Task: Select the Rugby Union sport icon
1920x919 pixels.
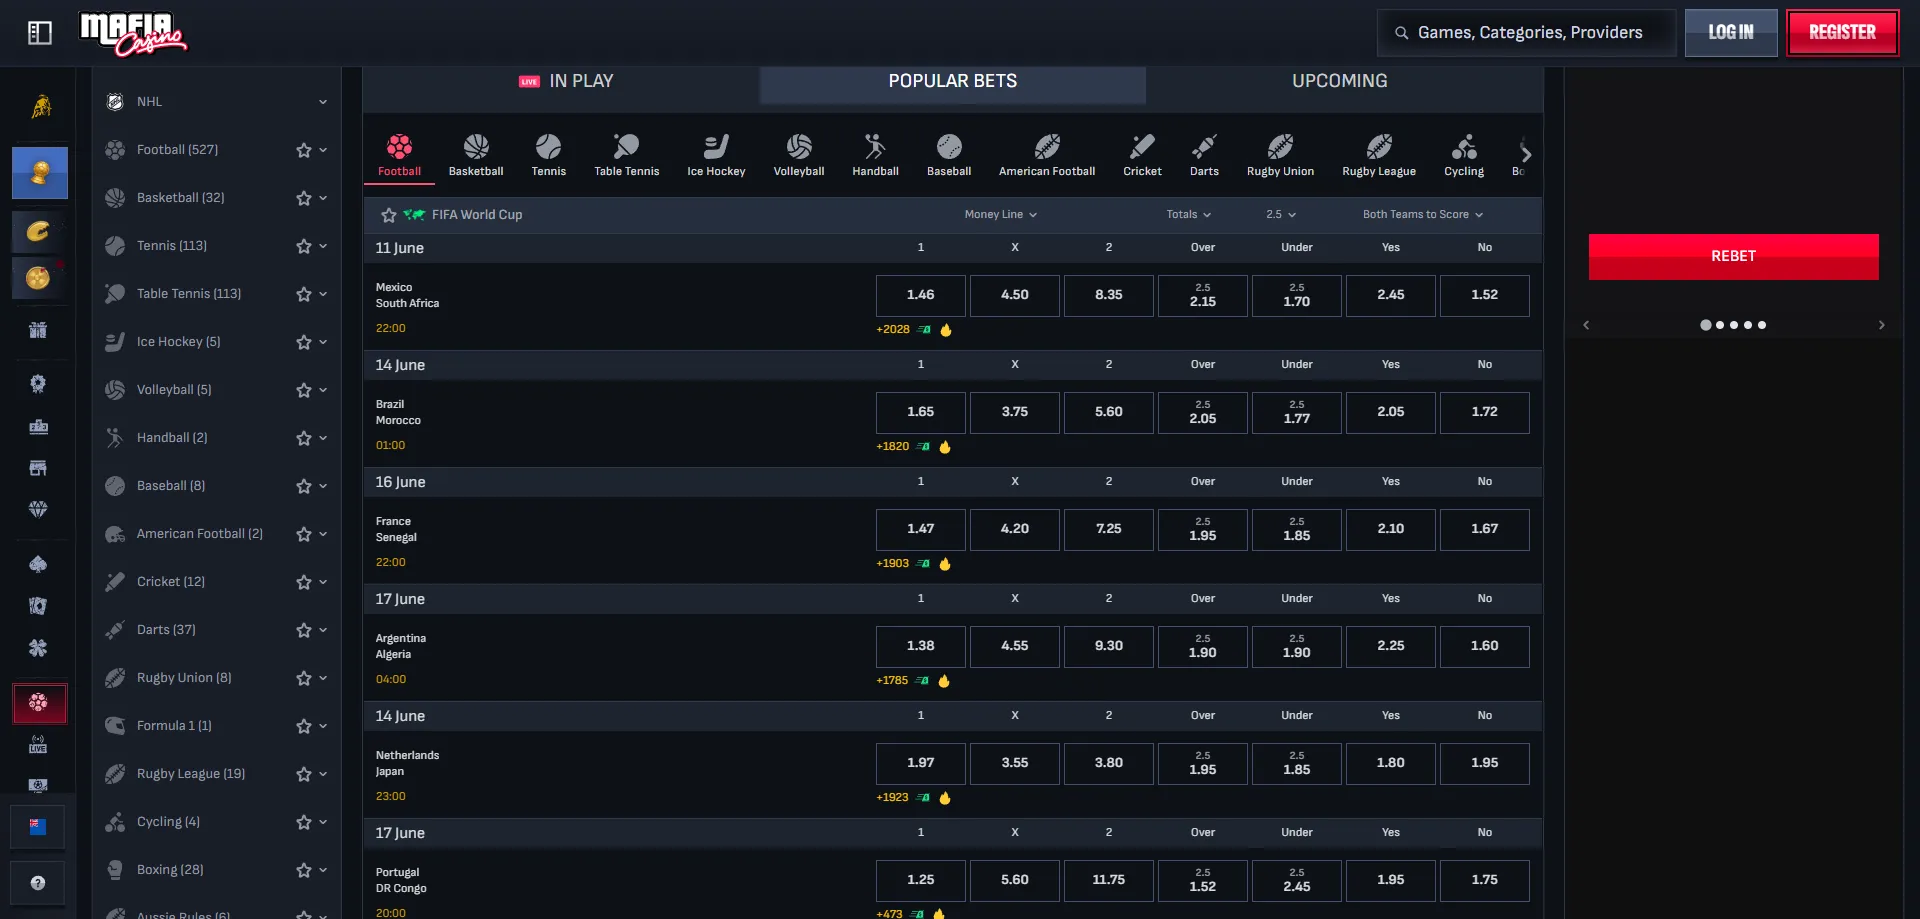Action: tap(1280, 155)
